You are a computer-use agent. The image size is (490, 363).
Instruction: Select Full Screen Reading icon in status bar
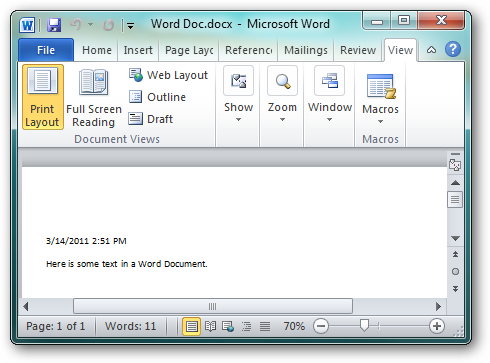(x=210, y=326)
